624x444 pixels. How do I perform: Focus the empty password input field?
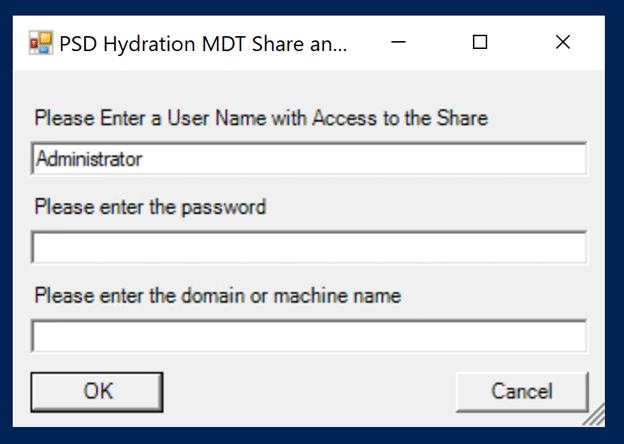pos(309,247)
